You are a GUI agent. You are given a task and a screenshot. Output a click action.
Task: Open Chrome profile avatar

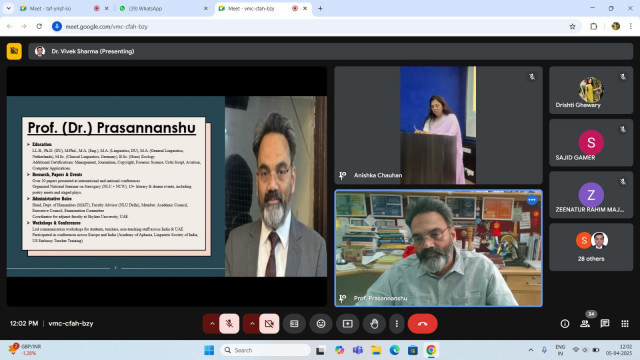click(616, 27)
